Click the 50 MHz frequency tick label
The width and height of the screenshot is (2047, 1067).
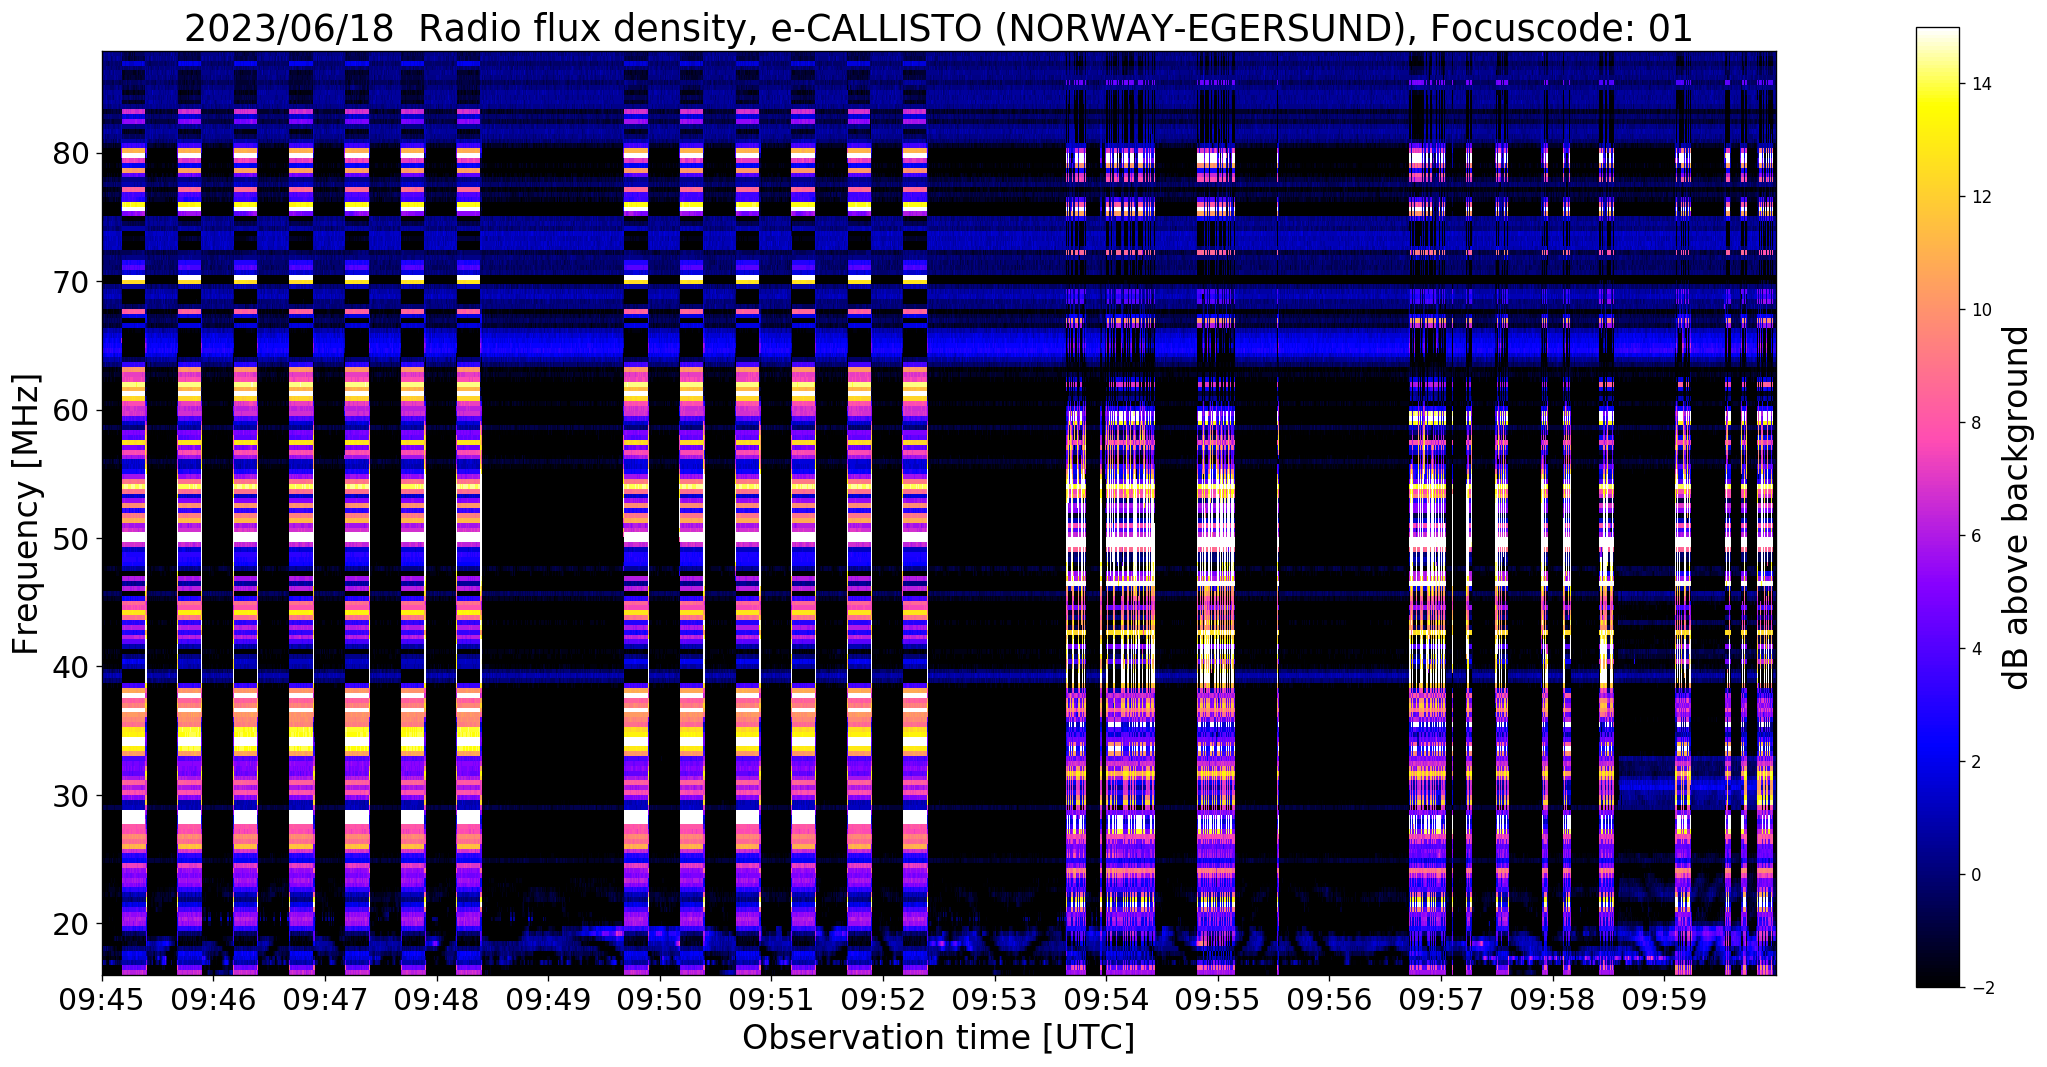point(70,539)
